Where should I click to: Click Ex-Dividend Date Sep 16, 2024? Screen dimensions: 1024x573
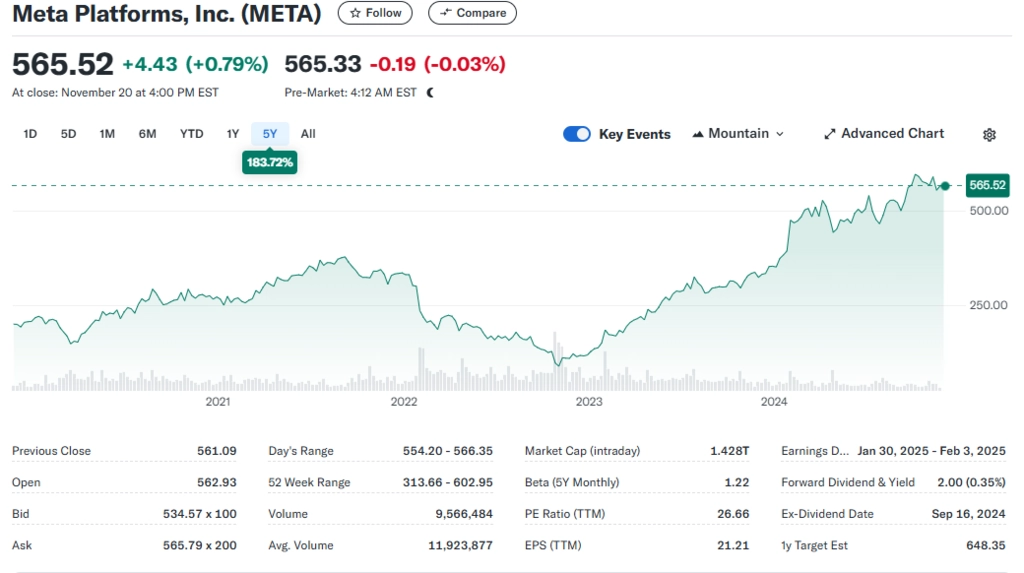[x=968, y=514]
